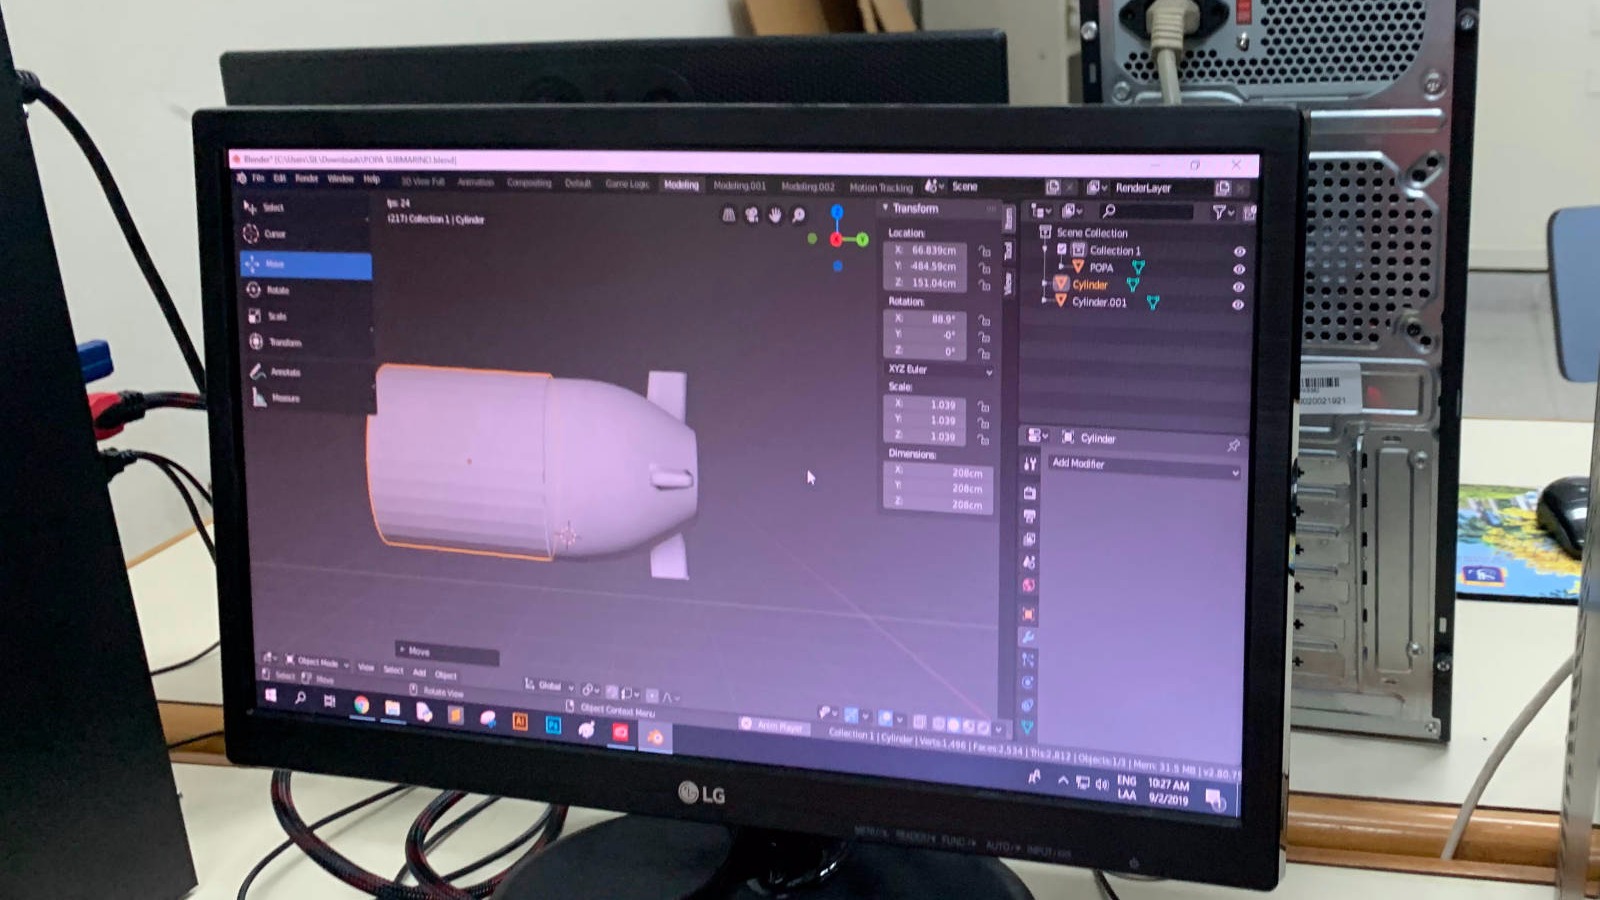The height and width of the screenshot is (900, 1600).
Task: Open the Object Constraints tab icon
Action: 1027,706
